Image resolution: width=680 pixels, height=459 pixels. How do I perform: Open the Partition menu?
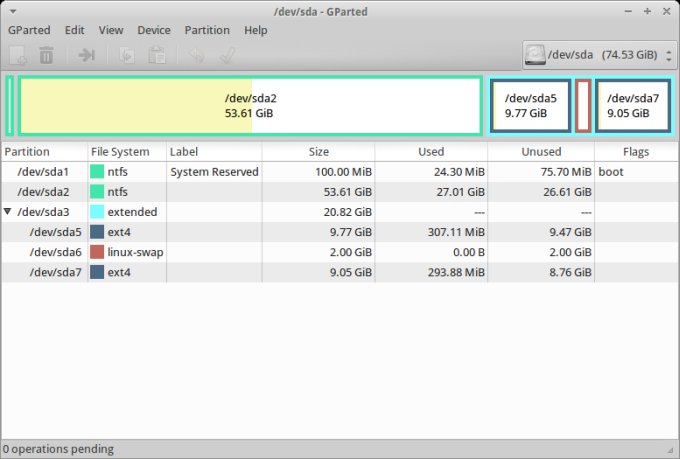pos(207,30)
